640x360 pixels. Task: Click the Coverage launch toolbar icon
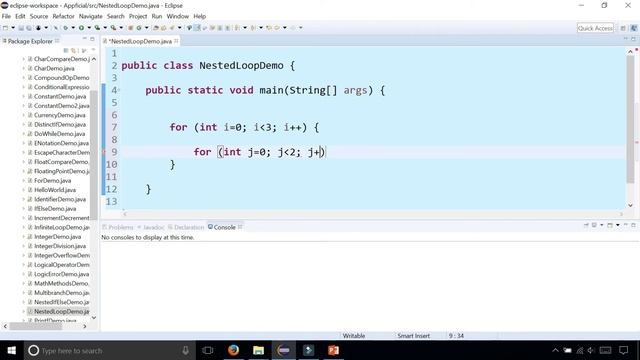[97, 28]
